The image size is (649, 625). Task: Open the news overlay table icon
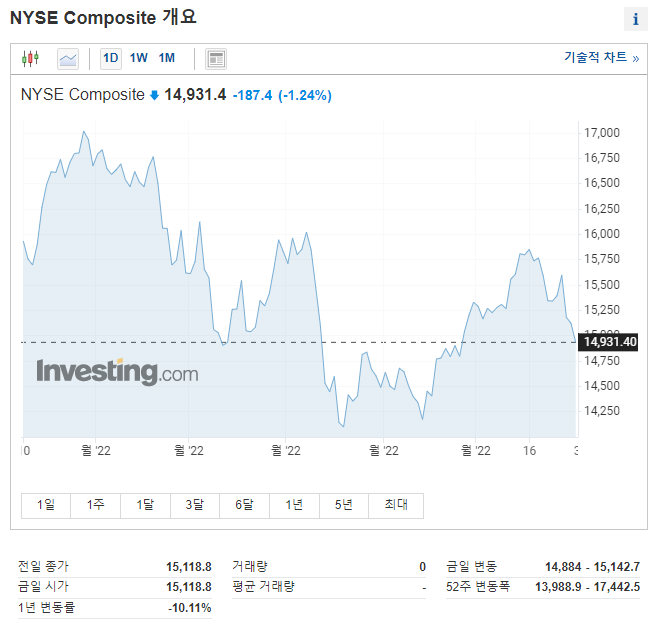(x=216, y=59)
